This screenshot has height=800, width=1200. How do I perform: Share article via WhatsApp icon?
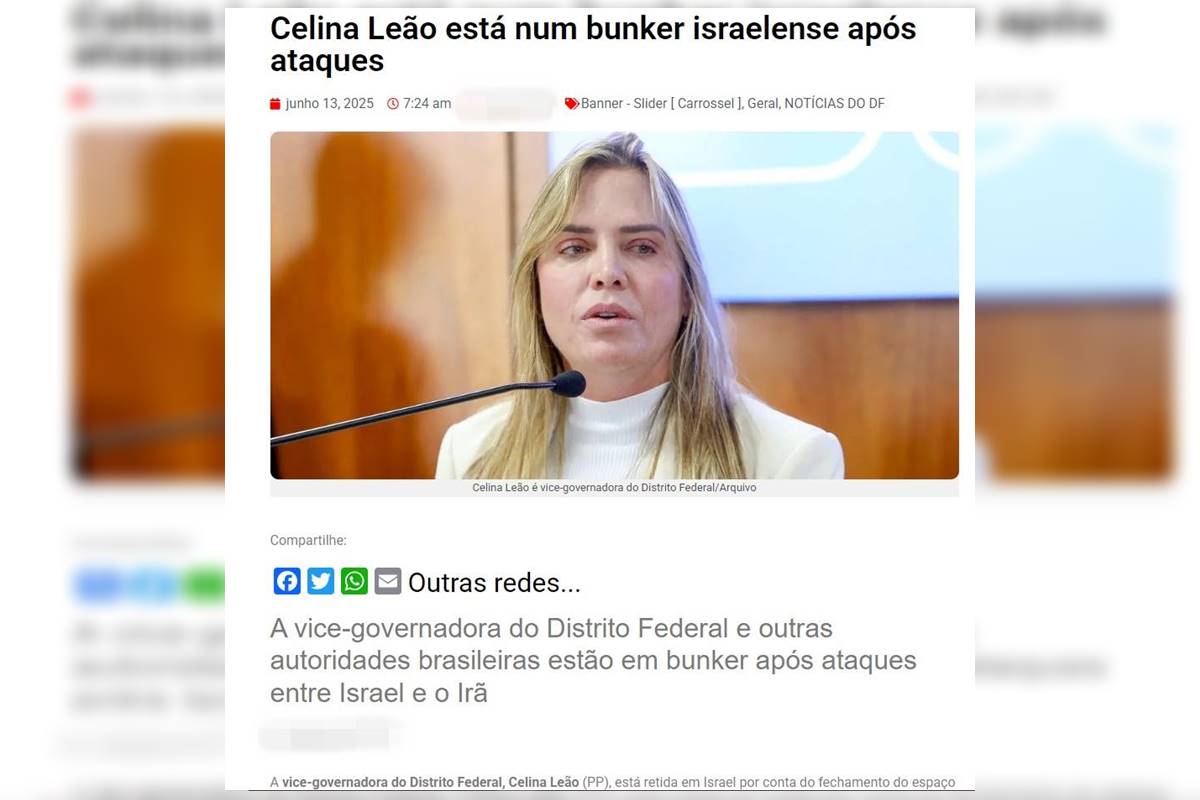pyautogui.click(x=355, y=581)
